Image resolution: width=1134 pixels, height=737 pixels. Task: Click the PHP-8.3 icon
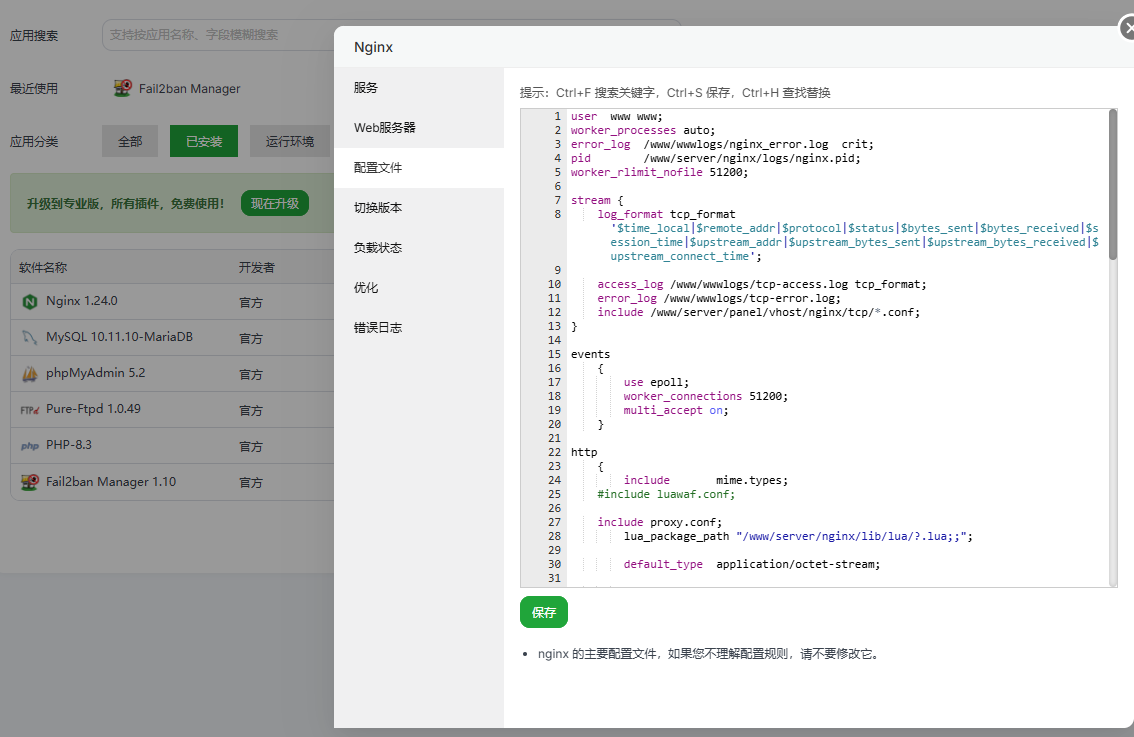click(x=29, y=445)
